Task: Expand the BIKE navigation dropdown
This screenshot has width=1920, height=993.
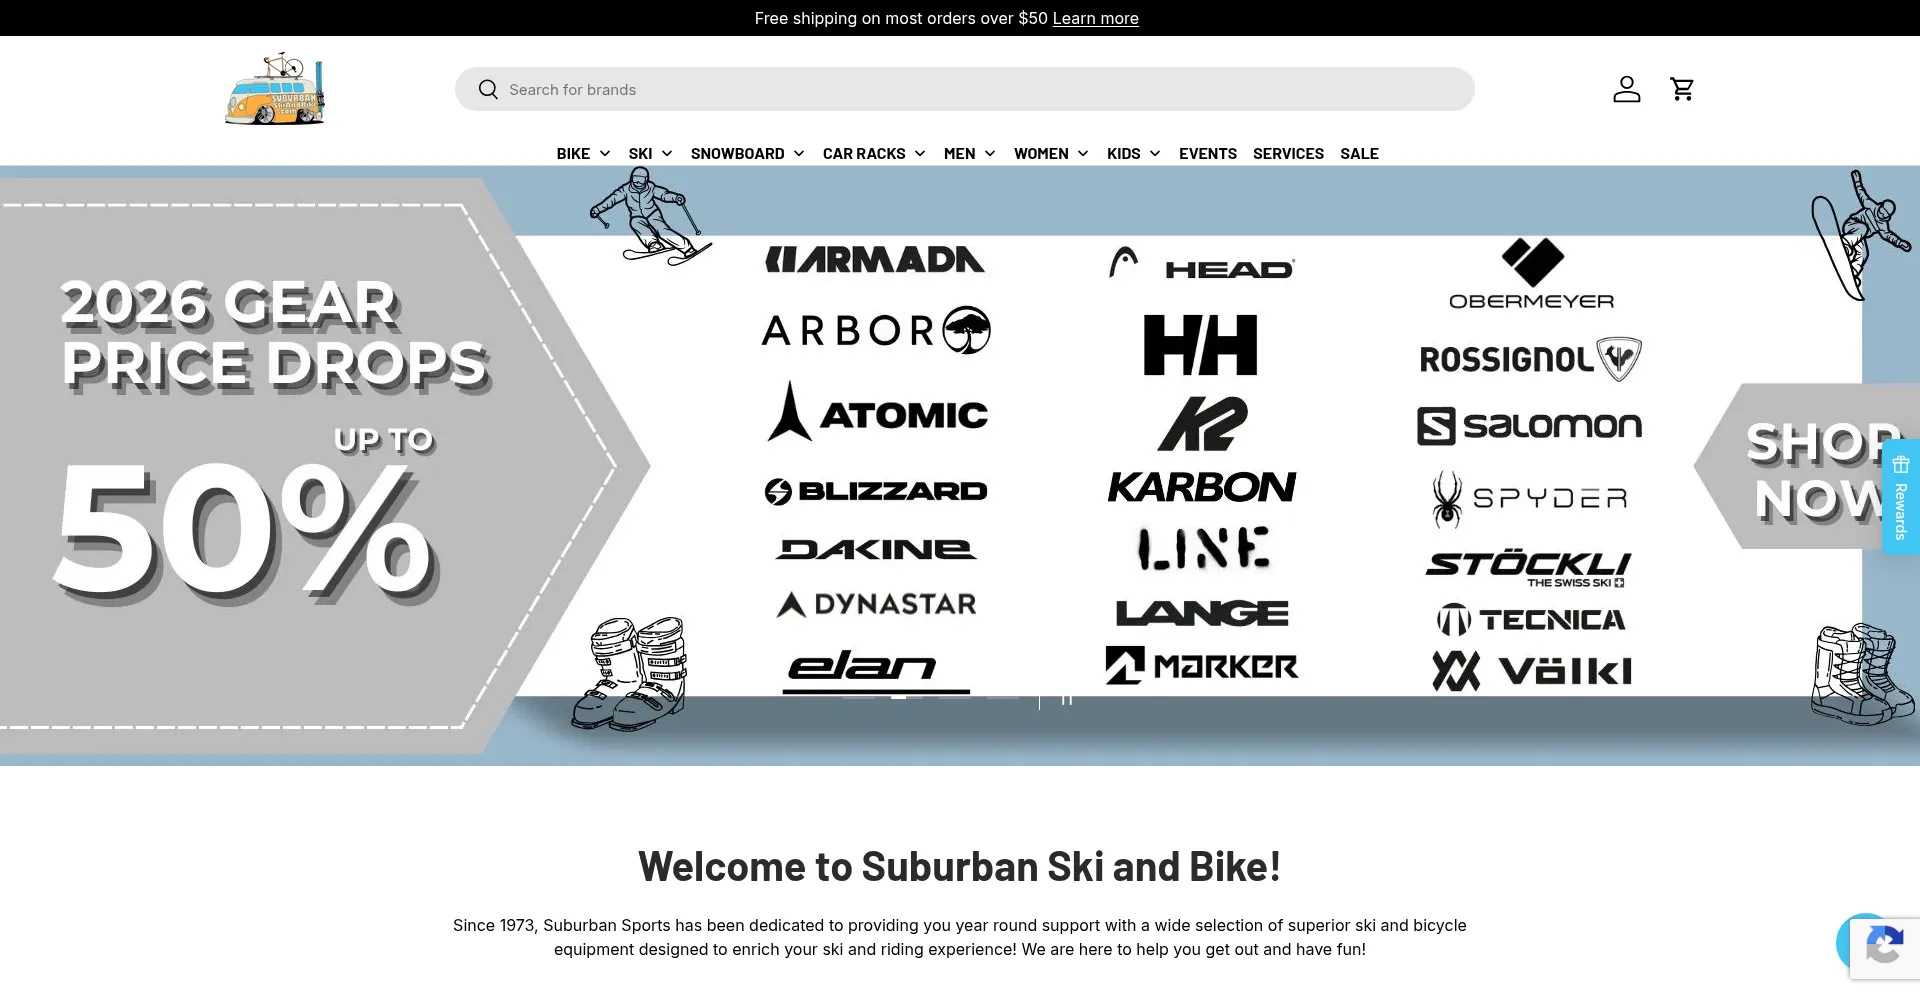Action: point(583,153)
